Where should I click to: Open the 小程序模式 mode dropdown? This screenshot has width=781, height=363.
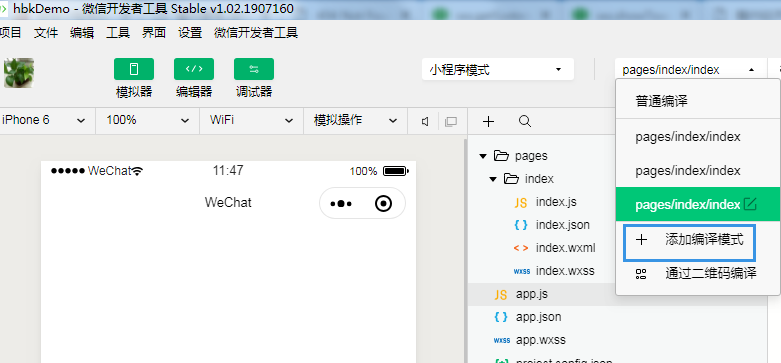click(x=498, y=69)
